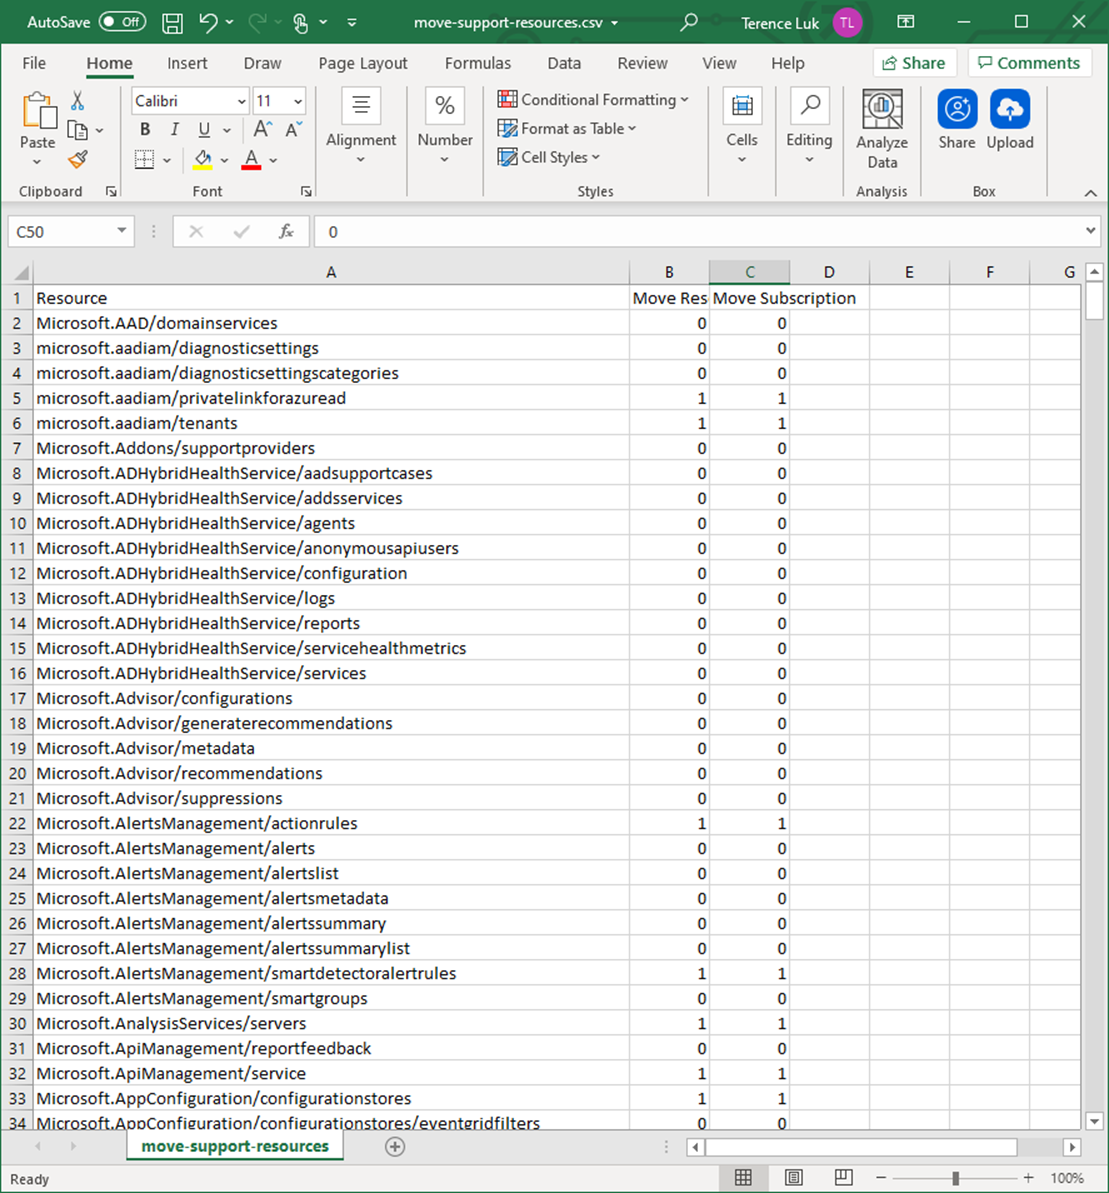Viewport: 1109px width, 1193px height.
Task: Click the zoom out minus button
Action: click(881, 1178)
